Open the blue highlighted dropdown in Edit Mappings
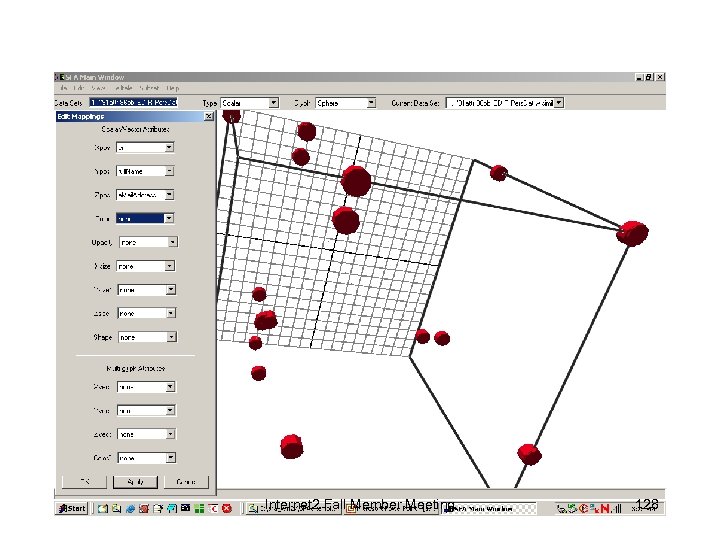Viewport: 720px width, 540px height. point(145,219)
